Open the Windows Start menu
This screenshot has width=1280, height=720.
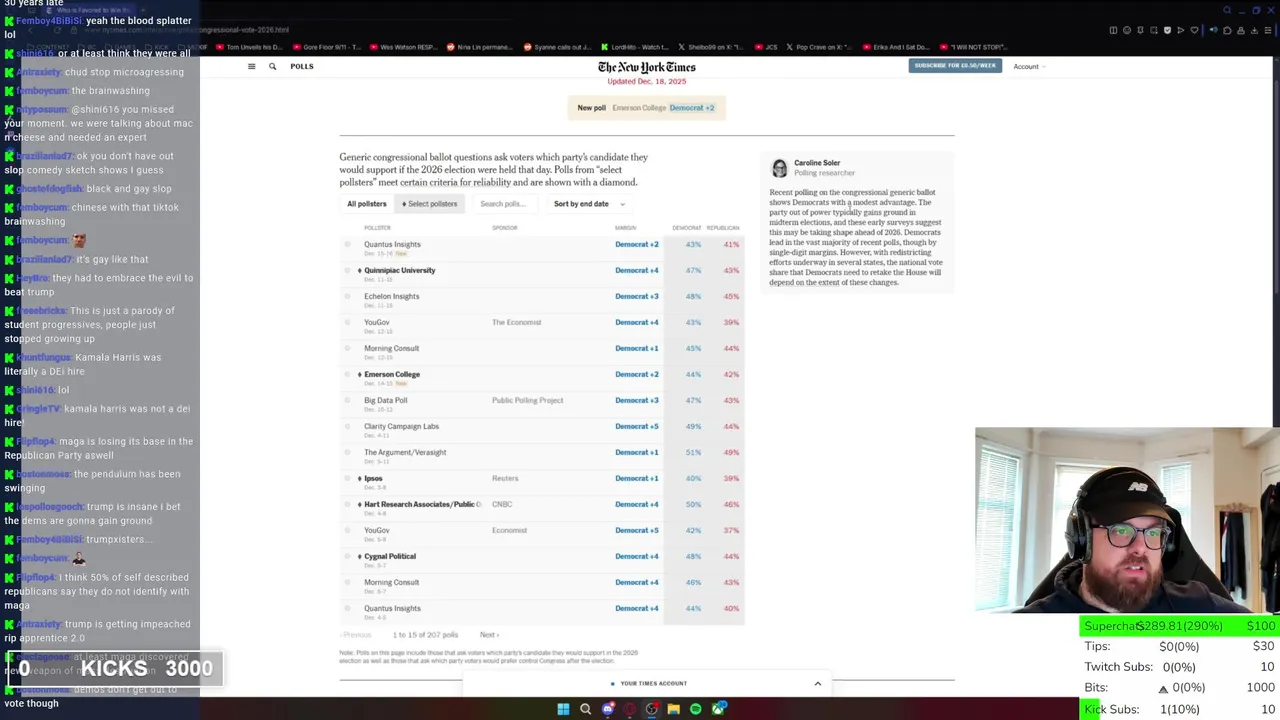[x=563, y=709]
